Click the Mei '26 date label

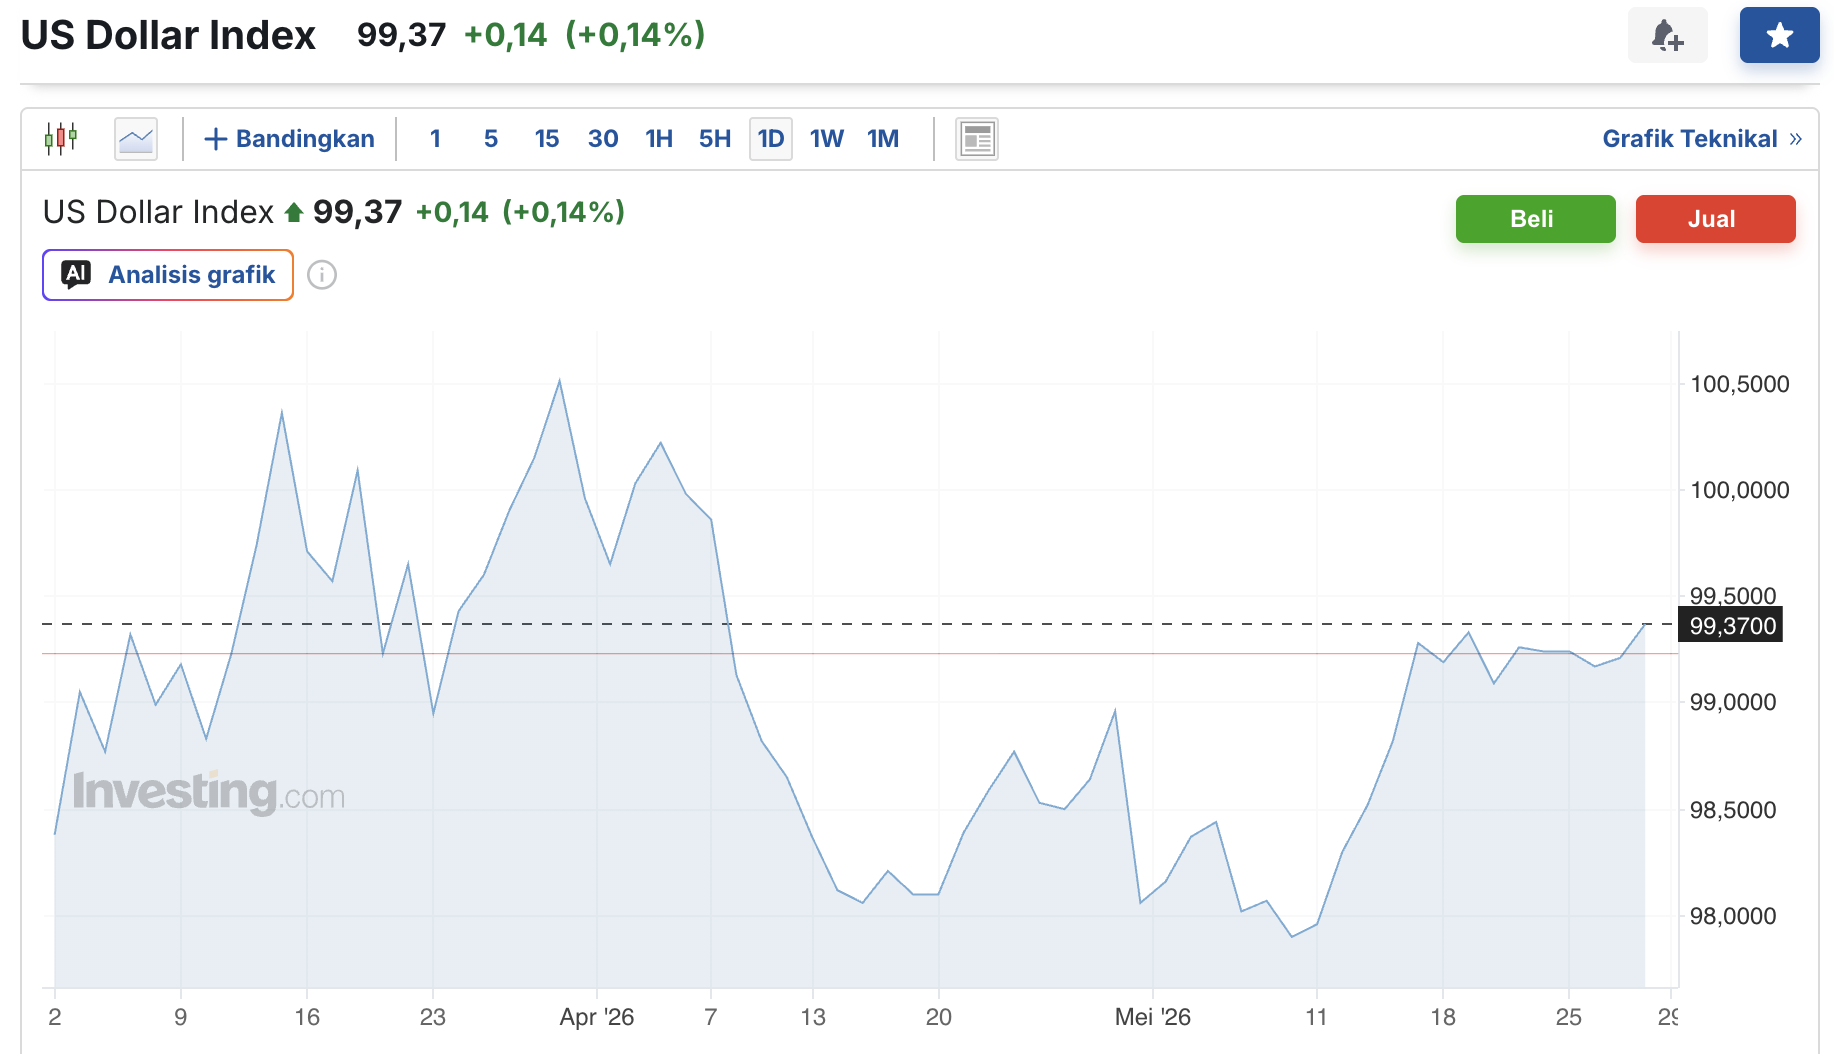coord(1153,1017)
